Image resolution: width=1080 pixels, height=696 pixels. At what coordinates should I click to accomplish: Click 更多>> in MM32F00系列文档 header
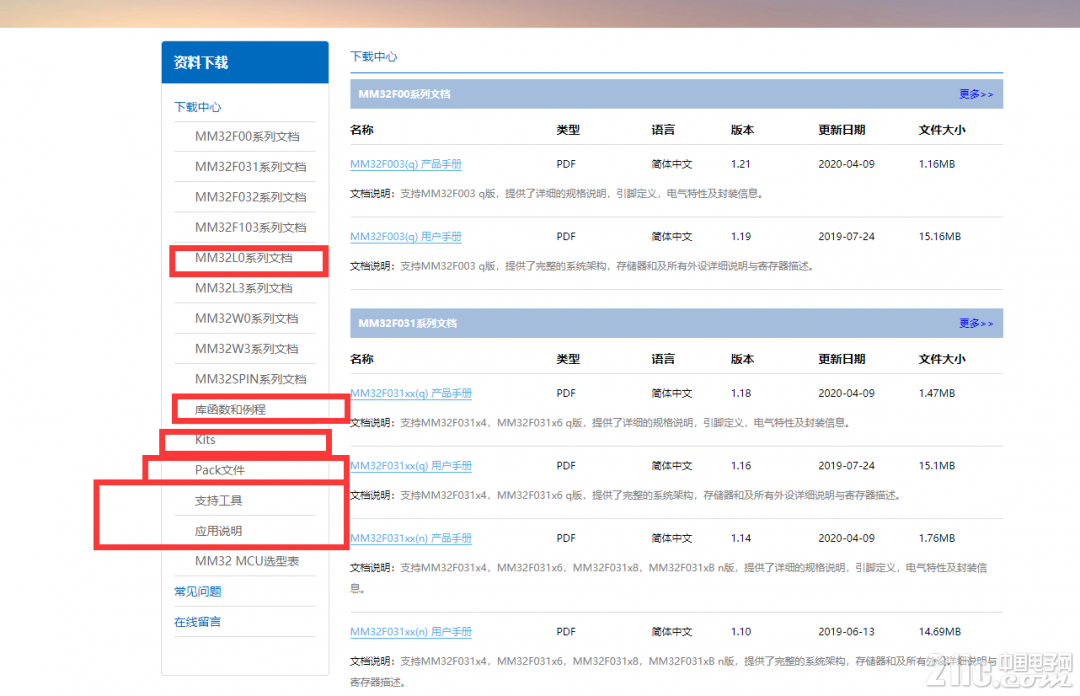tap(976, 94)
